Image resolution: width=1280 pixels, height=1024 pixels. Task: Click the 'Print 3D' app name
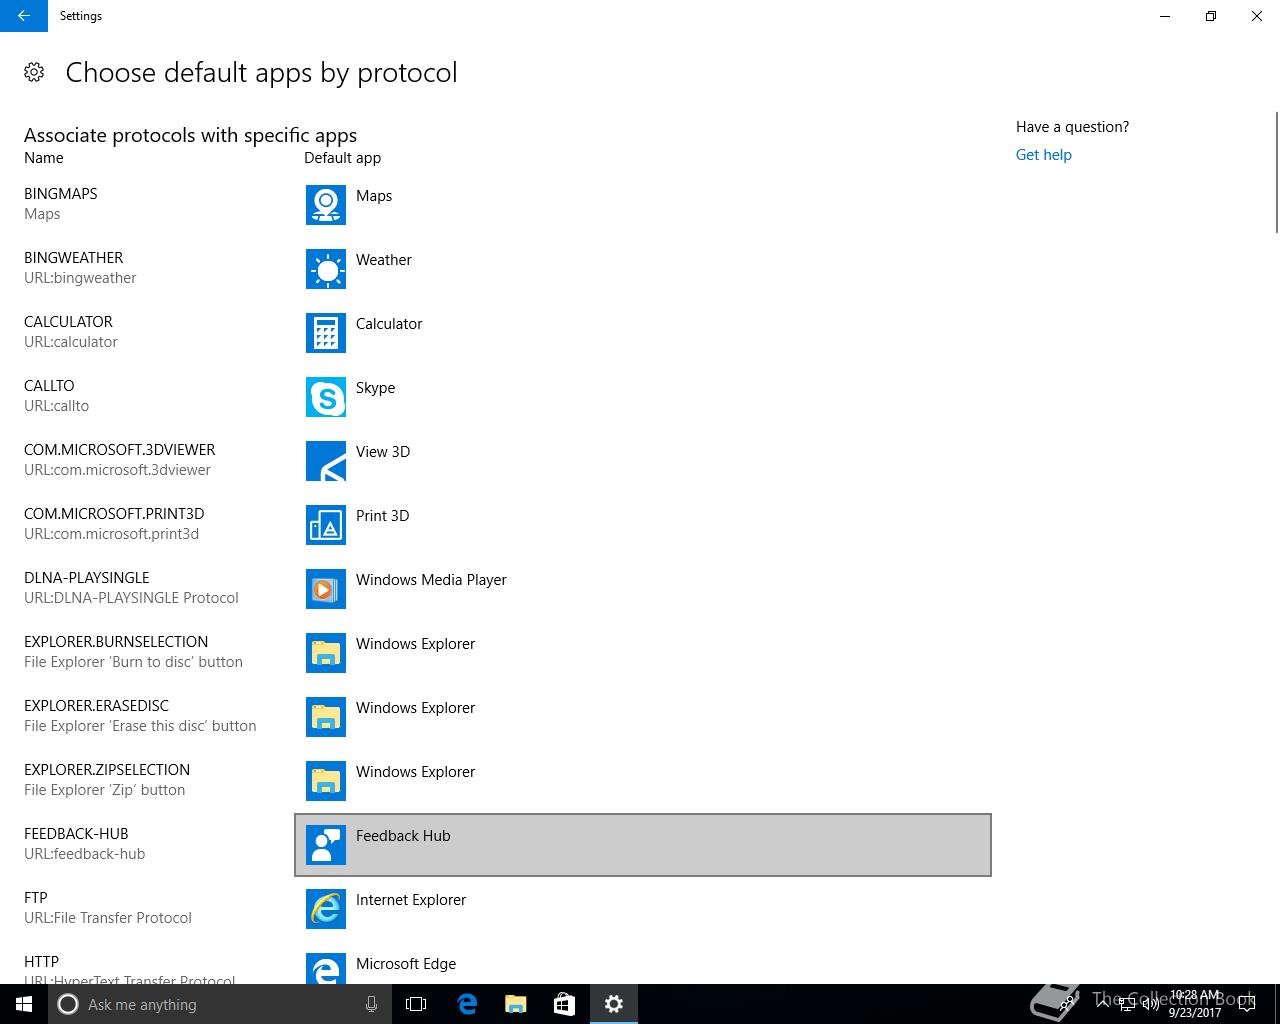click(382, 516)
